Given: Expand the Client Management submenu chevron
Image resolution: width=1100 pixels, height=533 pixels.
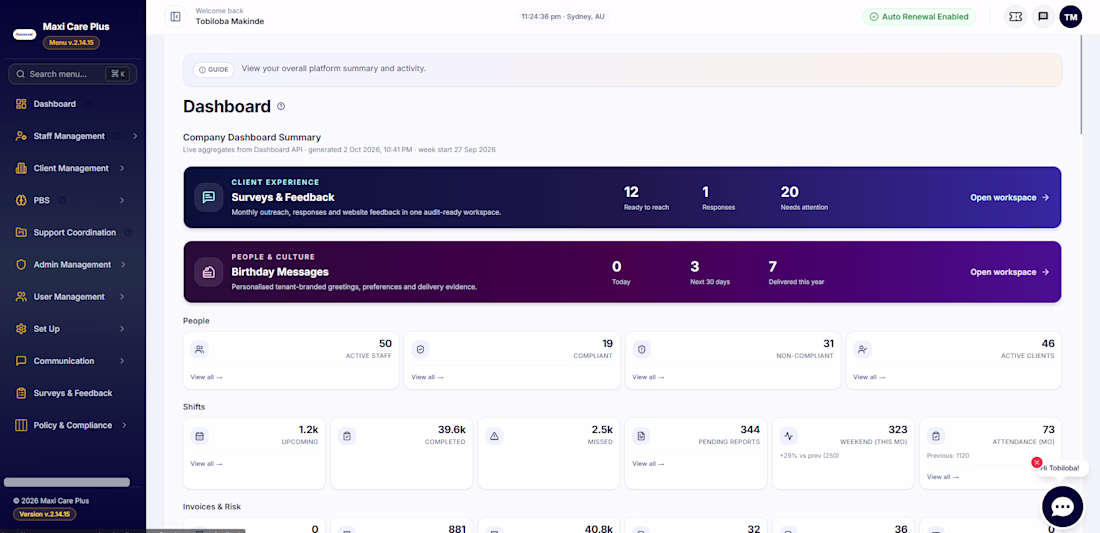Looking at the screenshot, I should click(122, 168).
